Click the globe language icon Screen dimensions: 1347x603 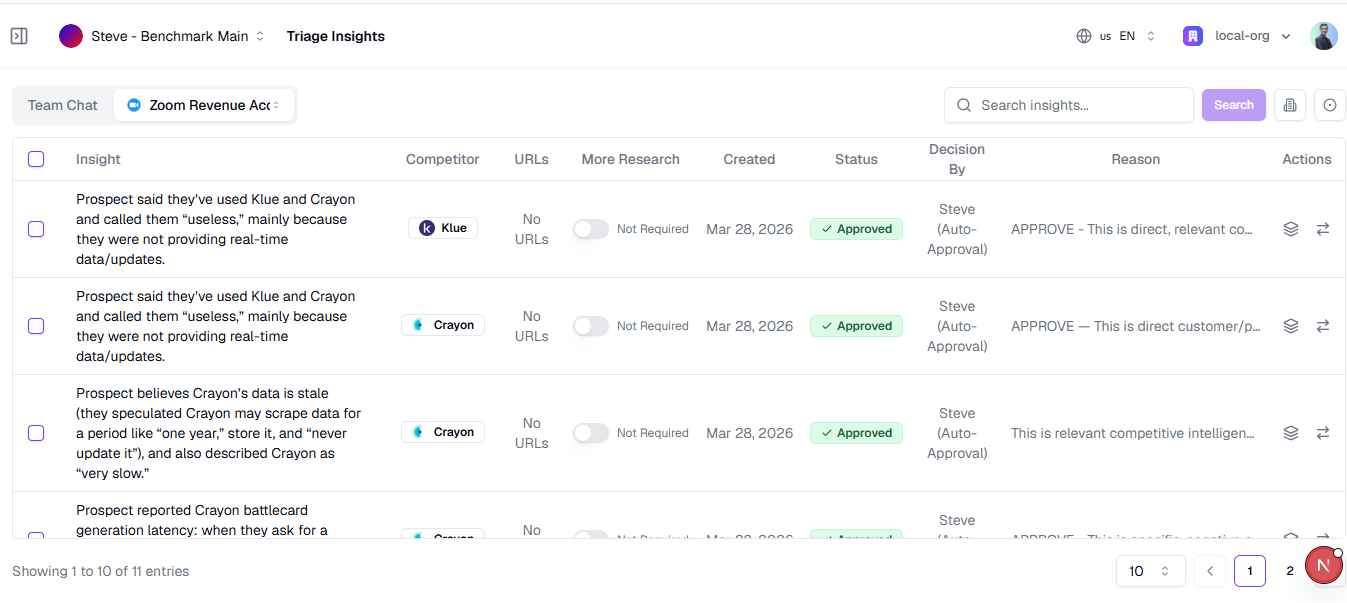[x=1084, y=36]
